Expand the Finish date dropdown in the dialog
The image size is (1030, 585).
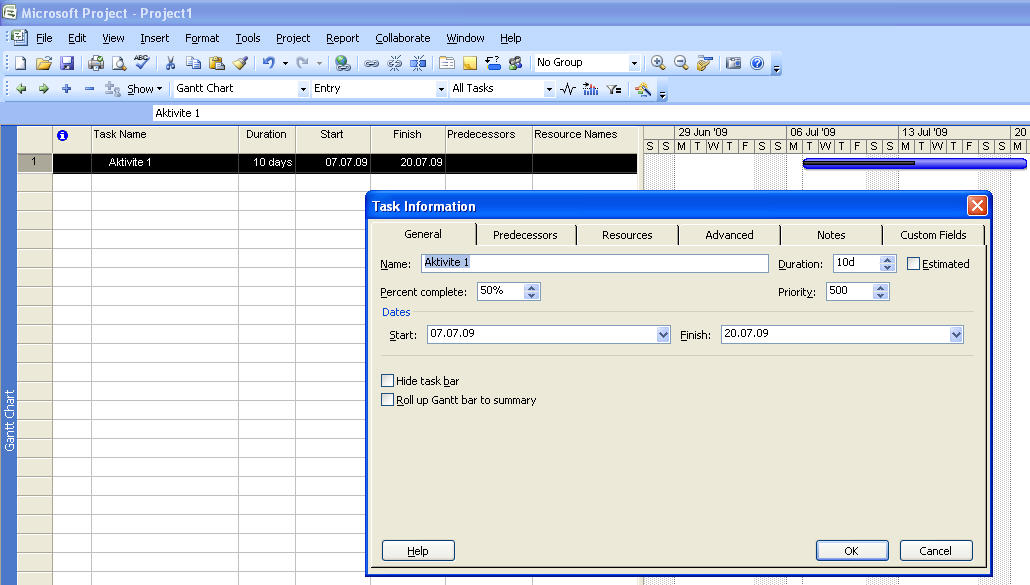click(956, 335)
